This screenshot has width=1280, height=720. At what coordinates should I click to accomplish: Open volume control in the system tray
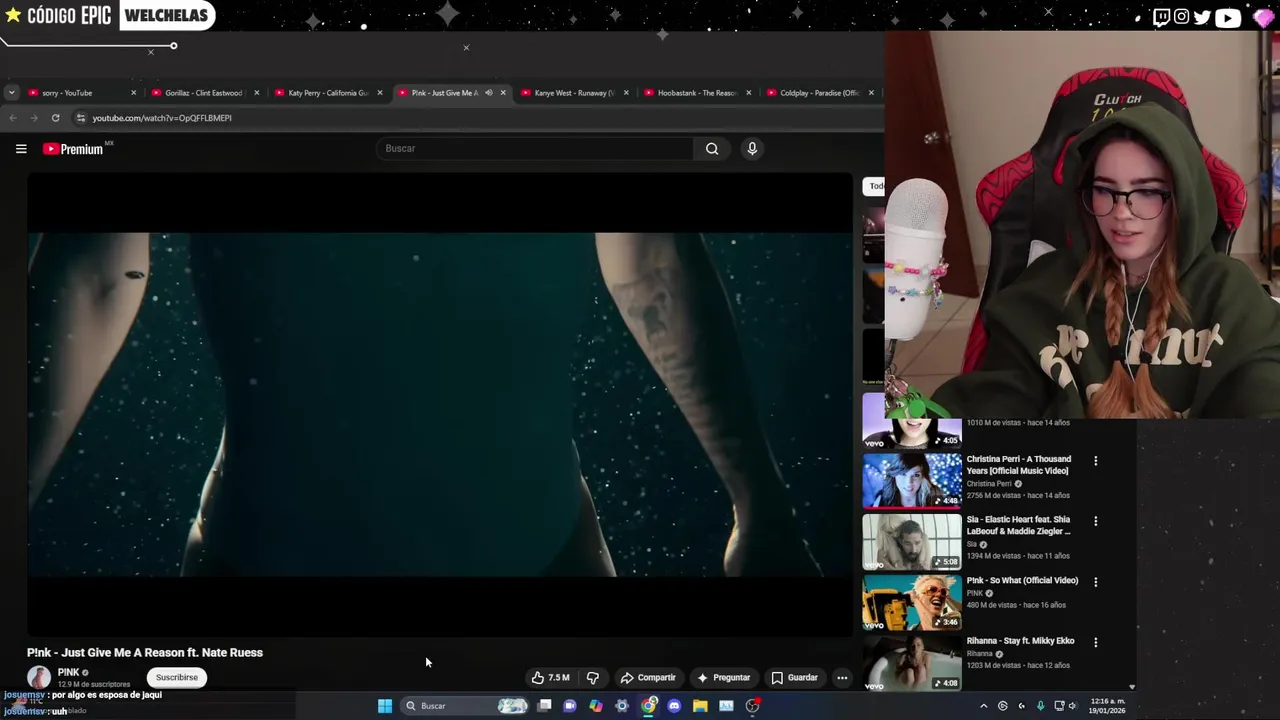click(1073, 706)
